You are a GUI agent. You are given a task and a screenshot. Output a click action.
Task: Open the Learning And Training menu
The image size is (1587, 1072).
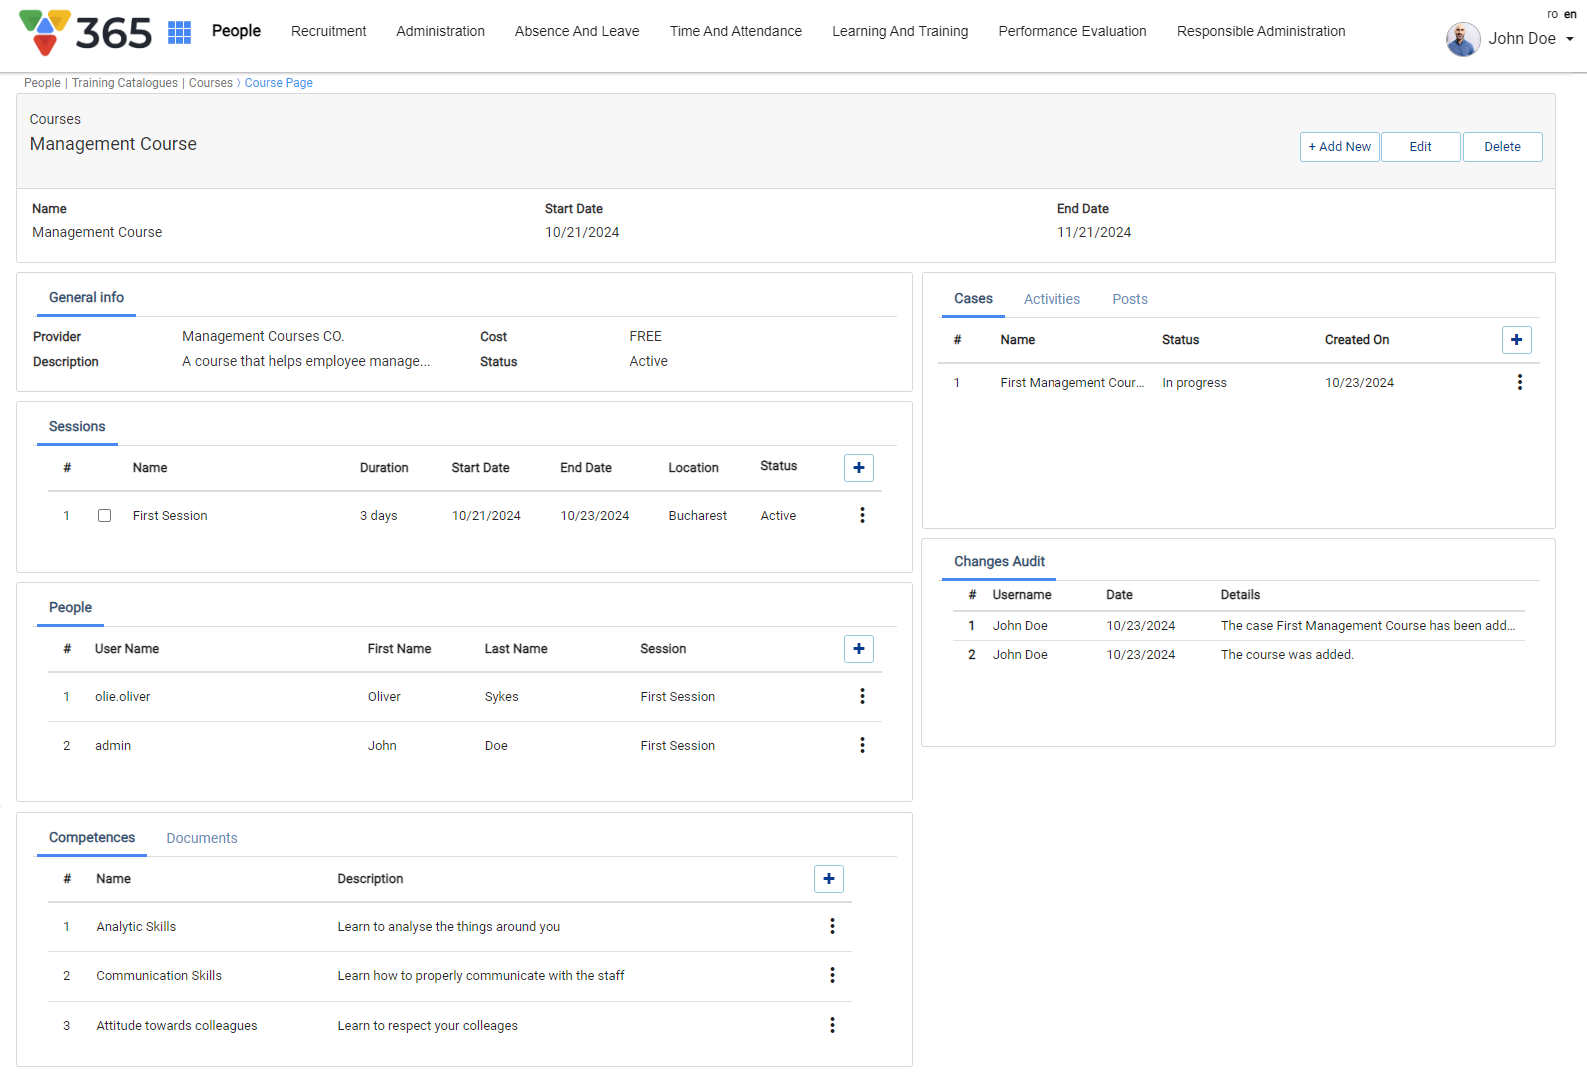(x=899, y=32)
